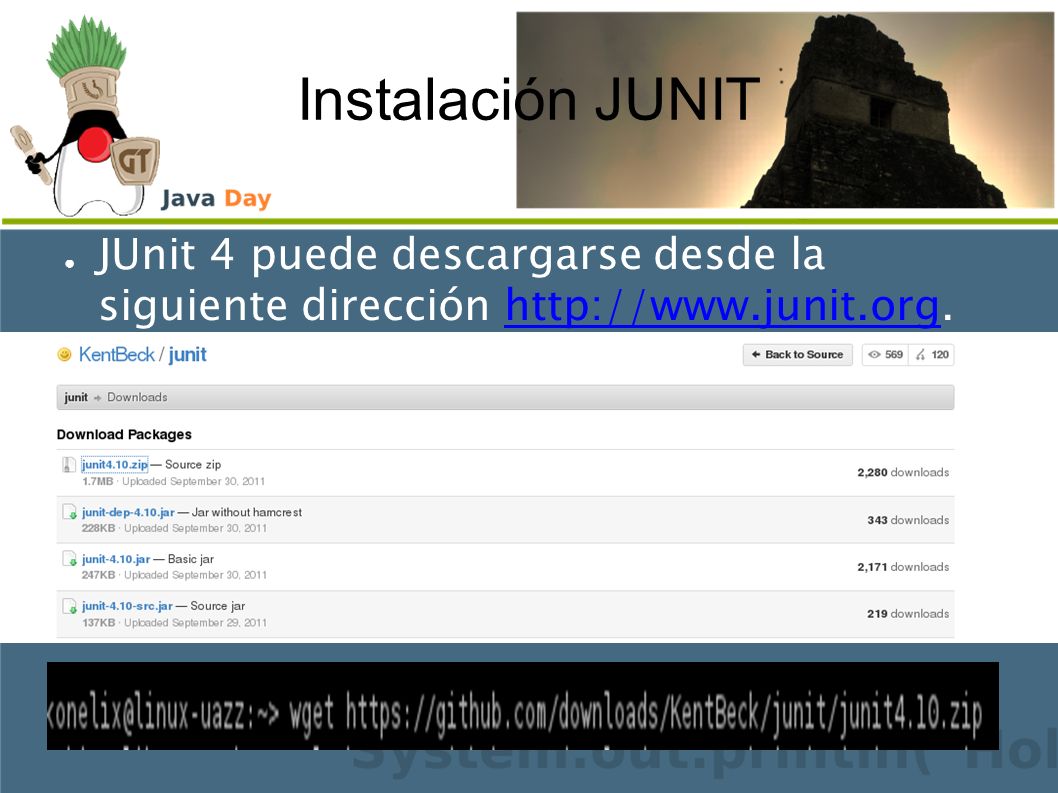1058x793 pixels.
Task: Click the 2,171 downloads count
Action: coord(903,567)
